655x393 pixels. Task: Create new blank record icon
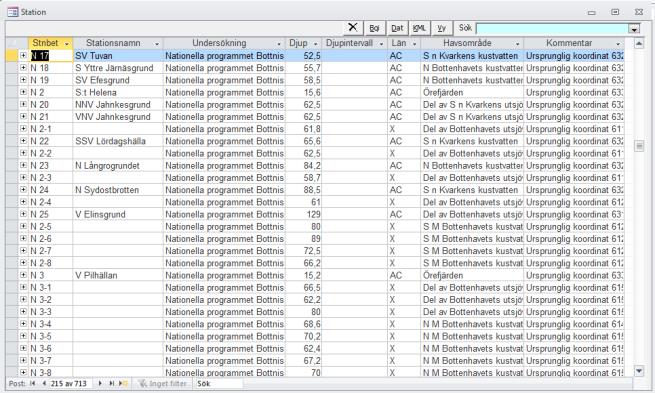[123, 383]
